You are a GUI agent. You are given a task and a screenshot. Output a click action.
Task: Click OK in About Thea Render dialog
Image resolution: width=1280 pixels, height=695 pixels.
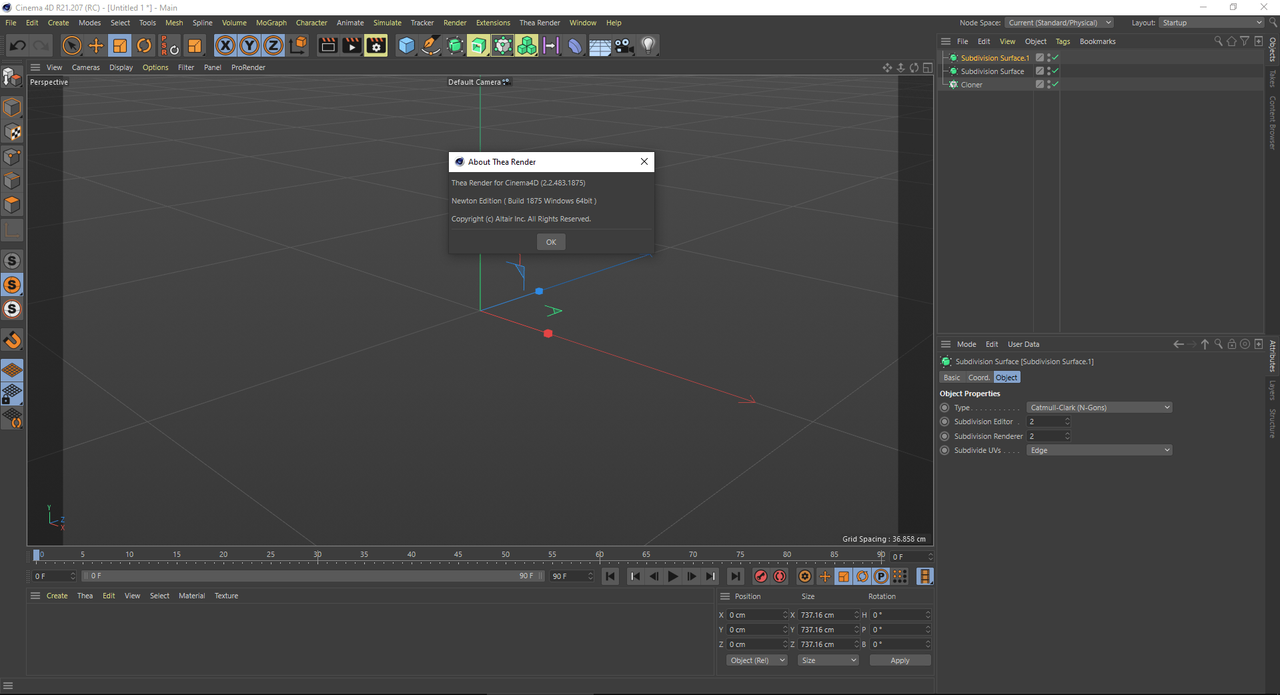pos(551,242)
